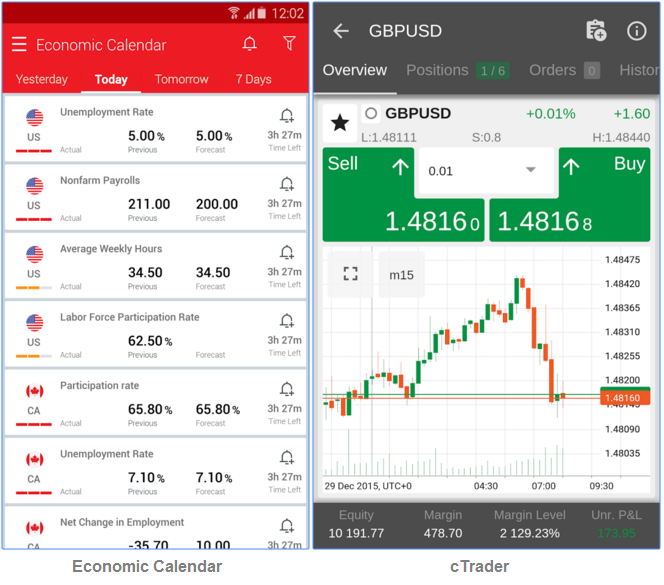Click the +0.01% change value
The height and width of the screenshot is (585, 664).
[x=551, y=114]
